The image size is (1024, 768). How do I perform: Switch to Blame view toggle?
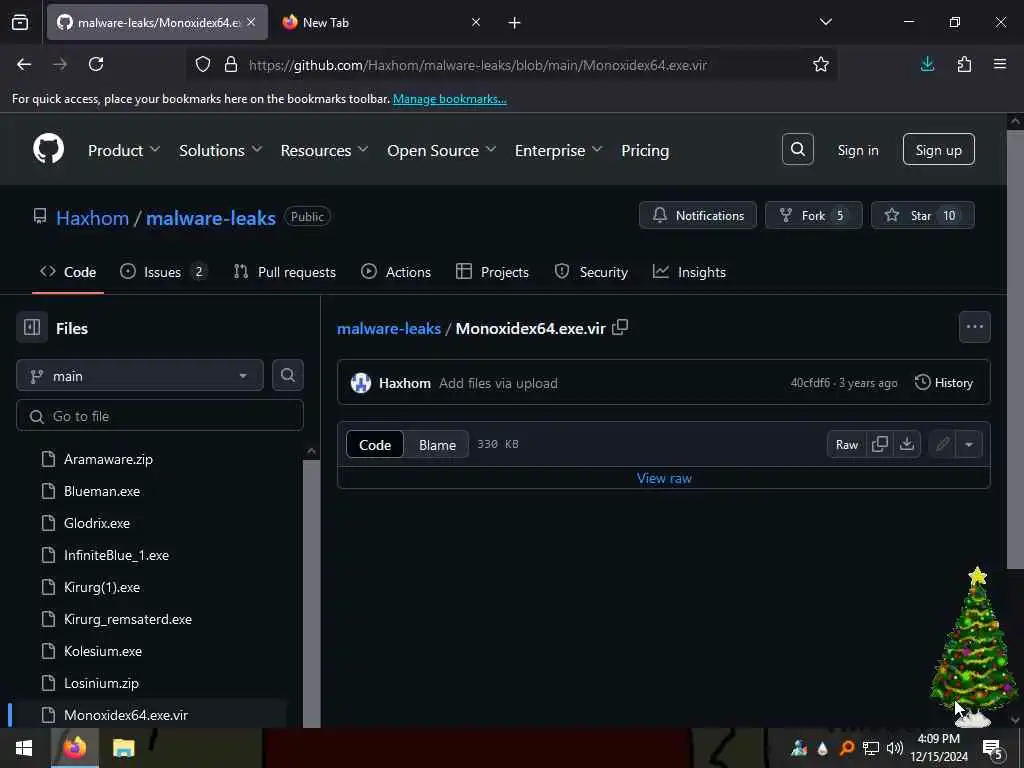click(437, 445)
